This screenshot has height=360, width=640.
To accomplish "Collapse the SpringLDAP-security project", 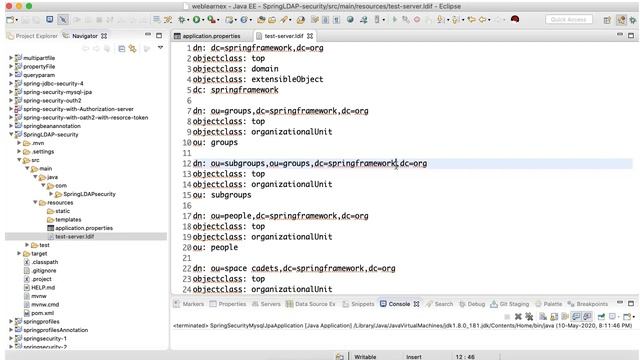I will [11, 134].
